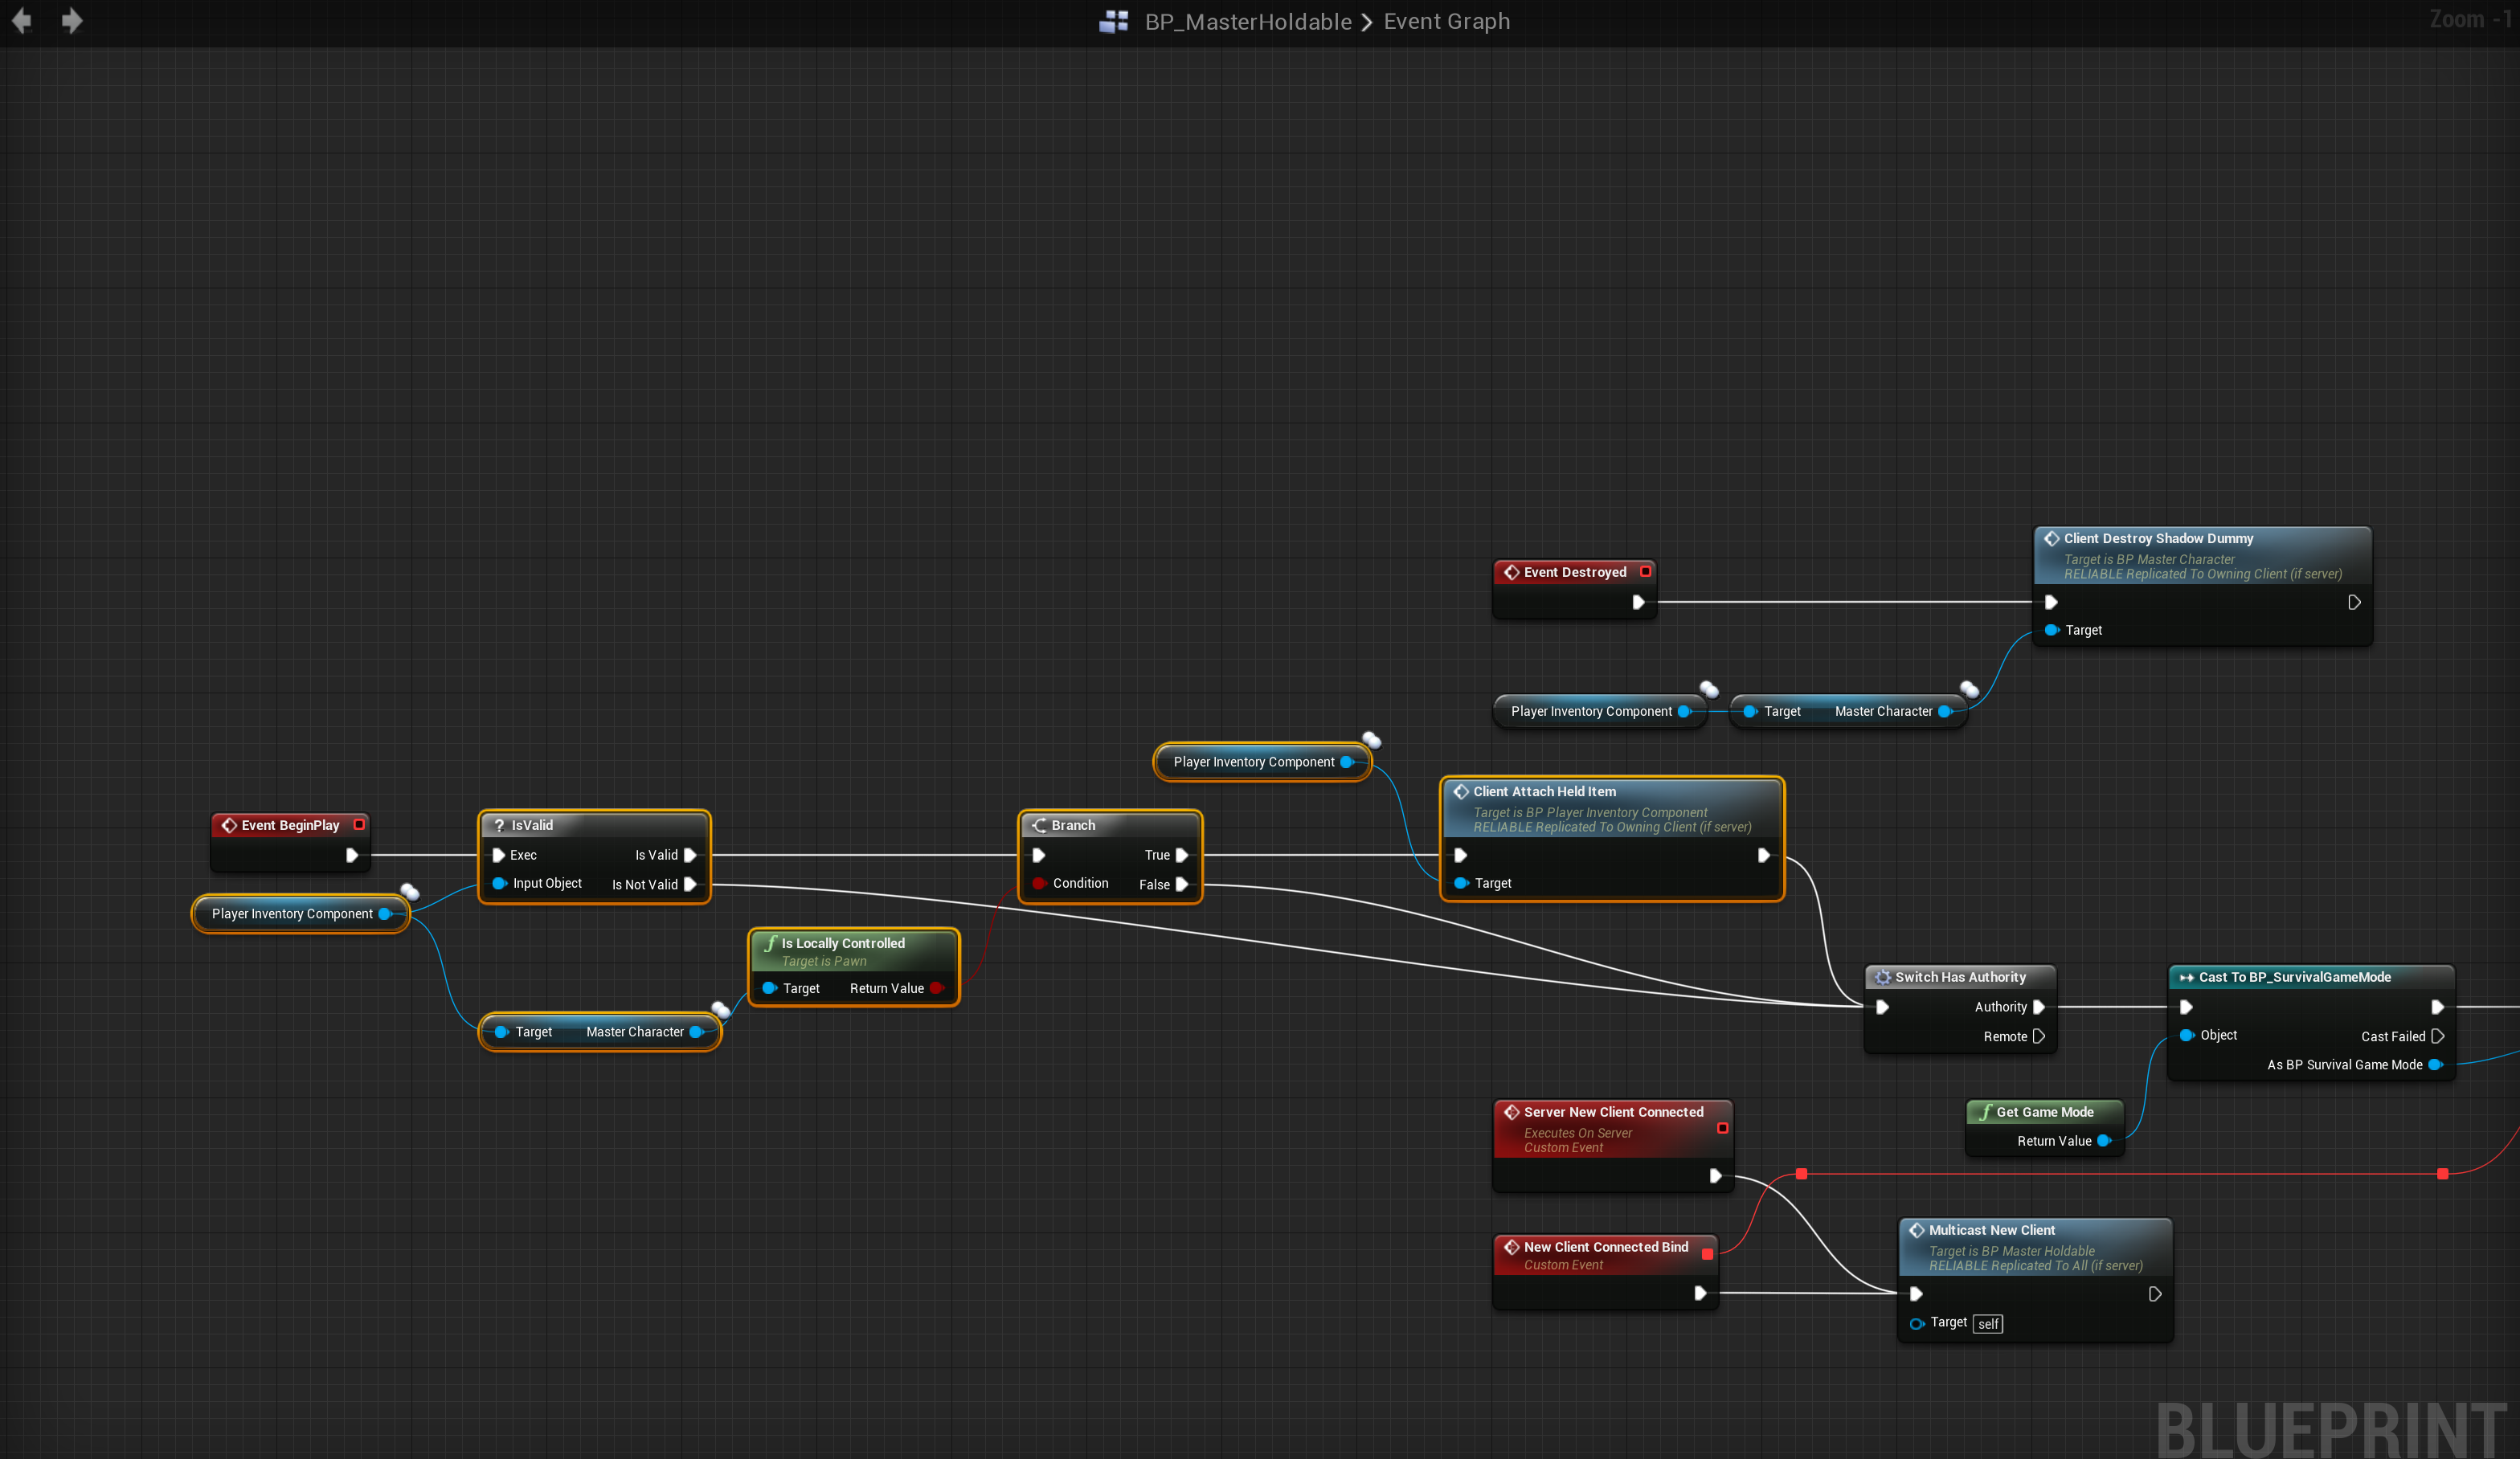Select Event Graph in the breadcrumb
The image size is (2520, 1459).
pos(1446,21)
